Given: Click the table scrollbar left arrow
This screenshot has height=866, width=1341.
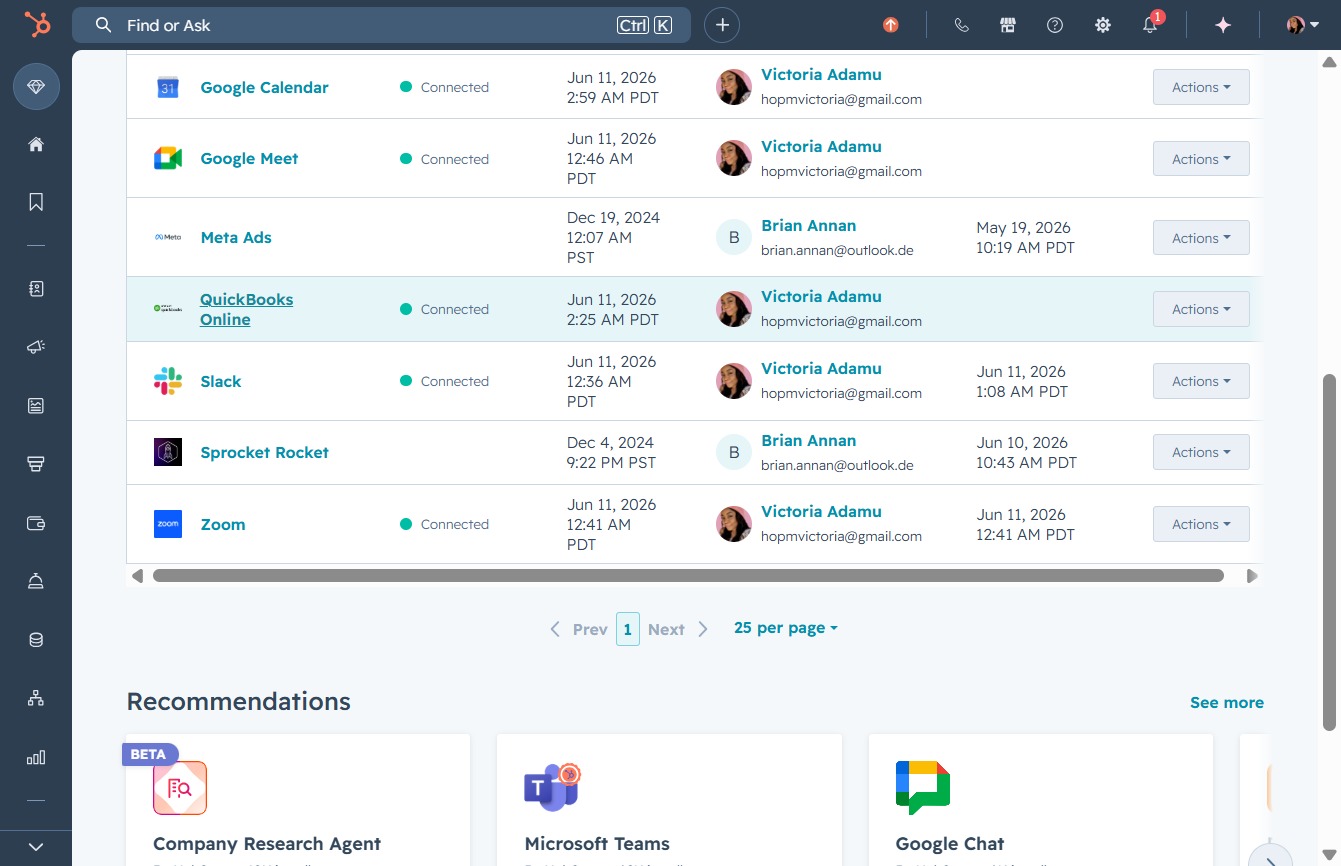Looking at the screenshot, I should (x=137, y=576).
